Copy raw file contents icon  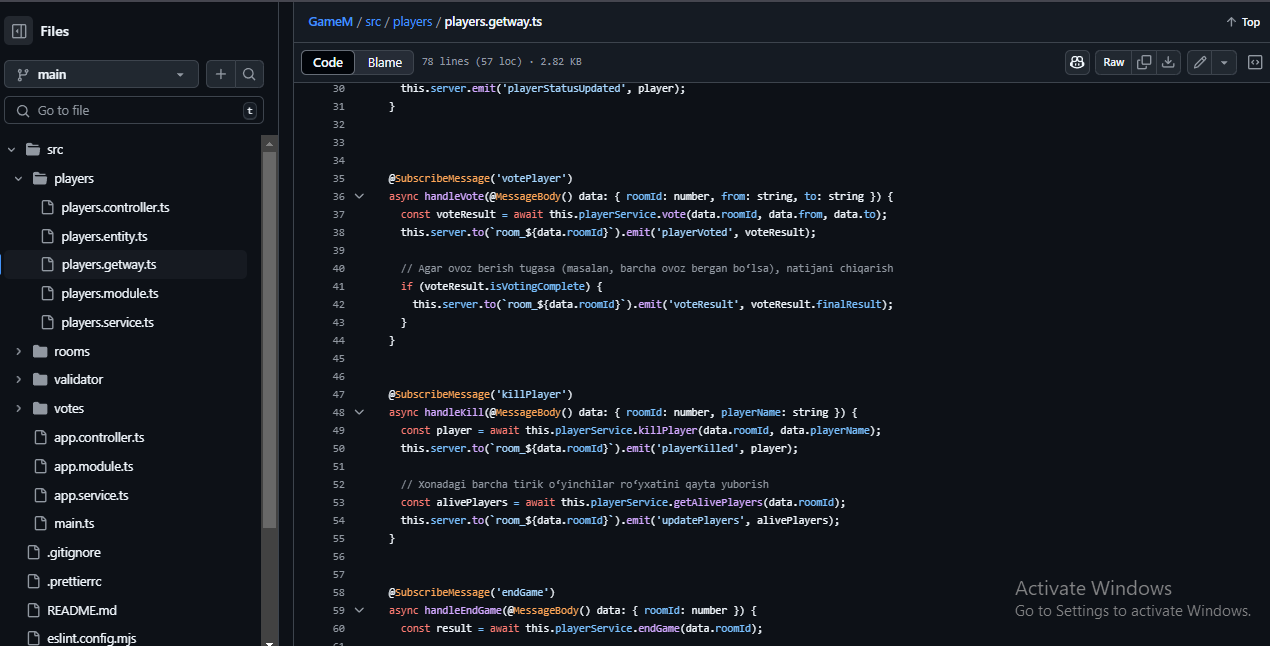click(1144, 62)
